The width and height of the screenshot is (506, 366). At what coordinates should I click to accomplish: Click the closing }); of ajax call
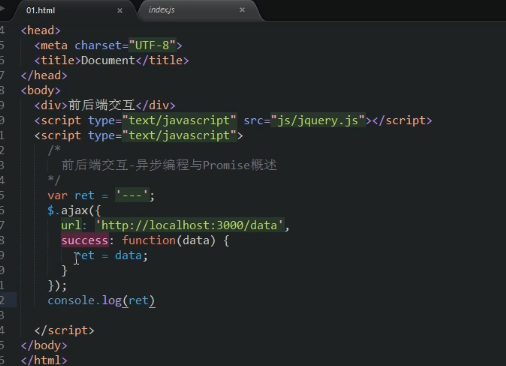(x=57, y=286)
